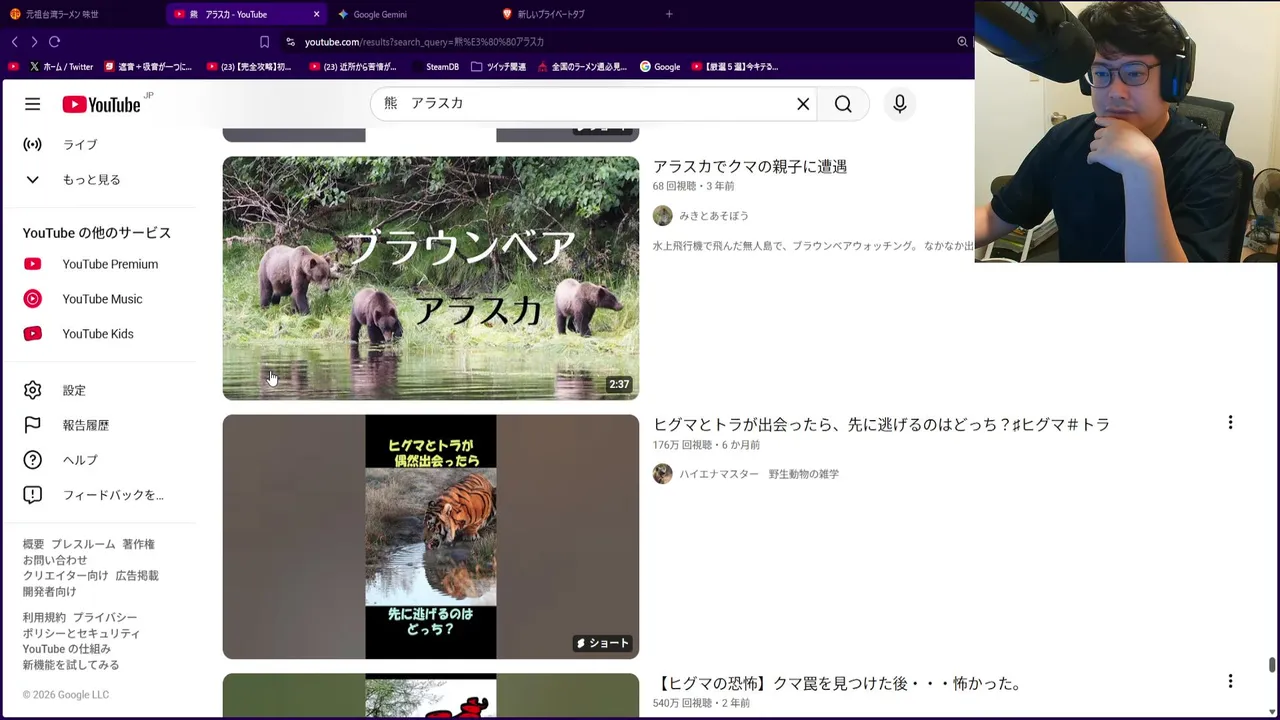
Task: Reload the page with the refresh icon
Action: [55, 42]
